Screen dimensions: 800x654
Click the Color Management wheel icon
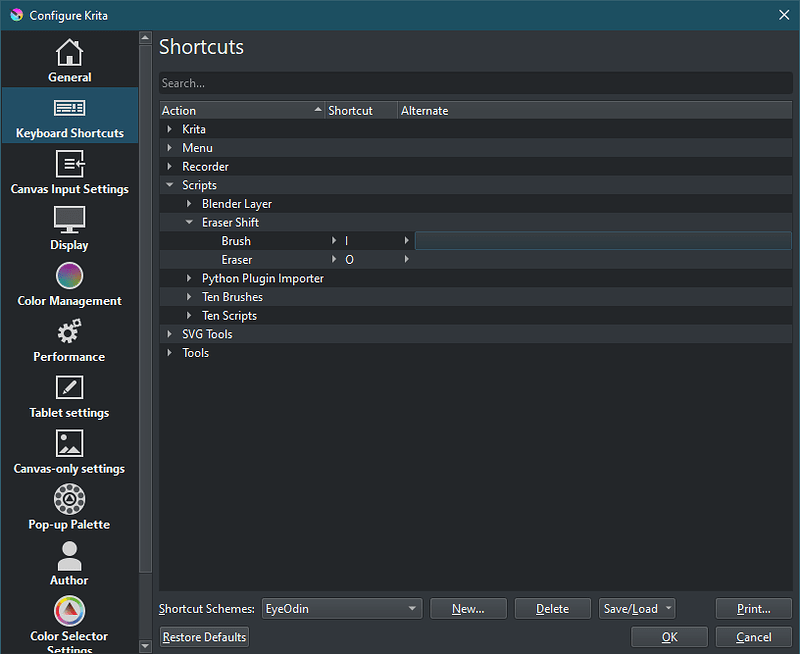click(x=69, y=275)
